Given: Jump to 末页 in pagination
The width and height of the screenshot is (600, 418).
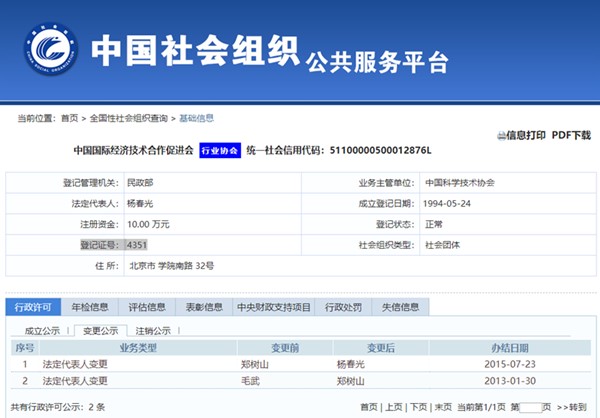Looking at the screenshot, I should click(x=443, y=407).
